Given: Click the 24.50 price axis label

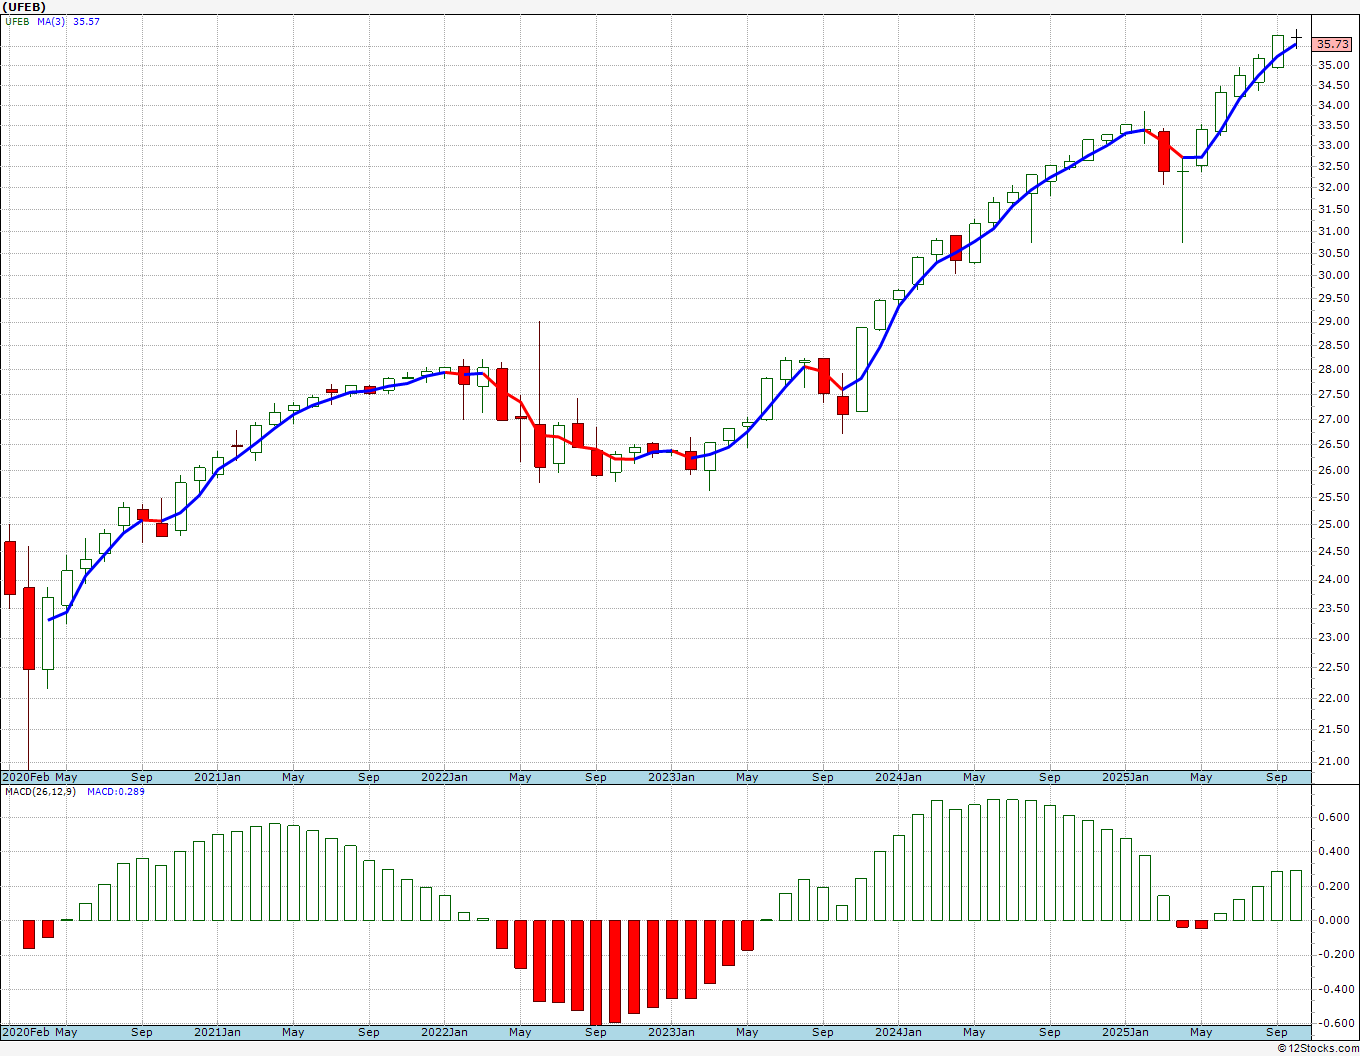Looking at the screenshot, I should point(1332,551).
